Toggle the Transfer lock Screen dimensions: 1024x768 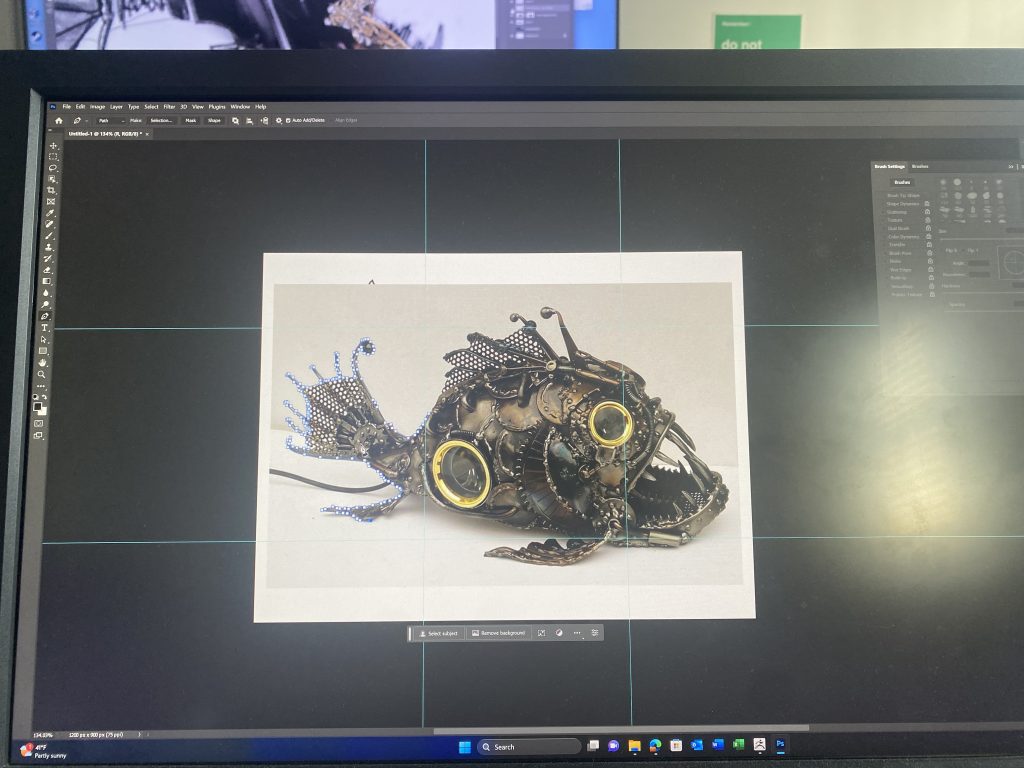tap(929, 245)
